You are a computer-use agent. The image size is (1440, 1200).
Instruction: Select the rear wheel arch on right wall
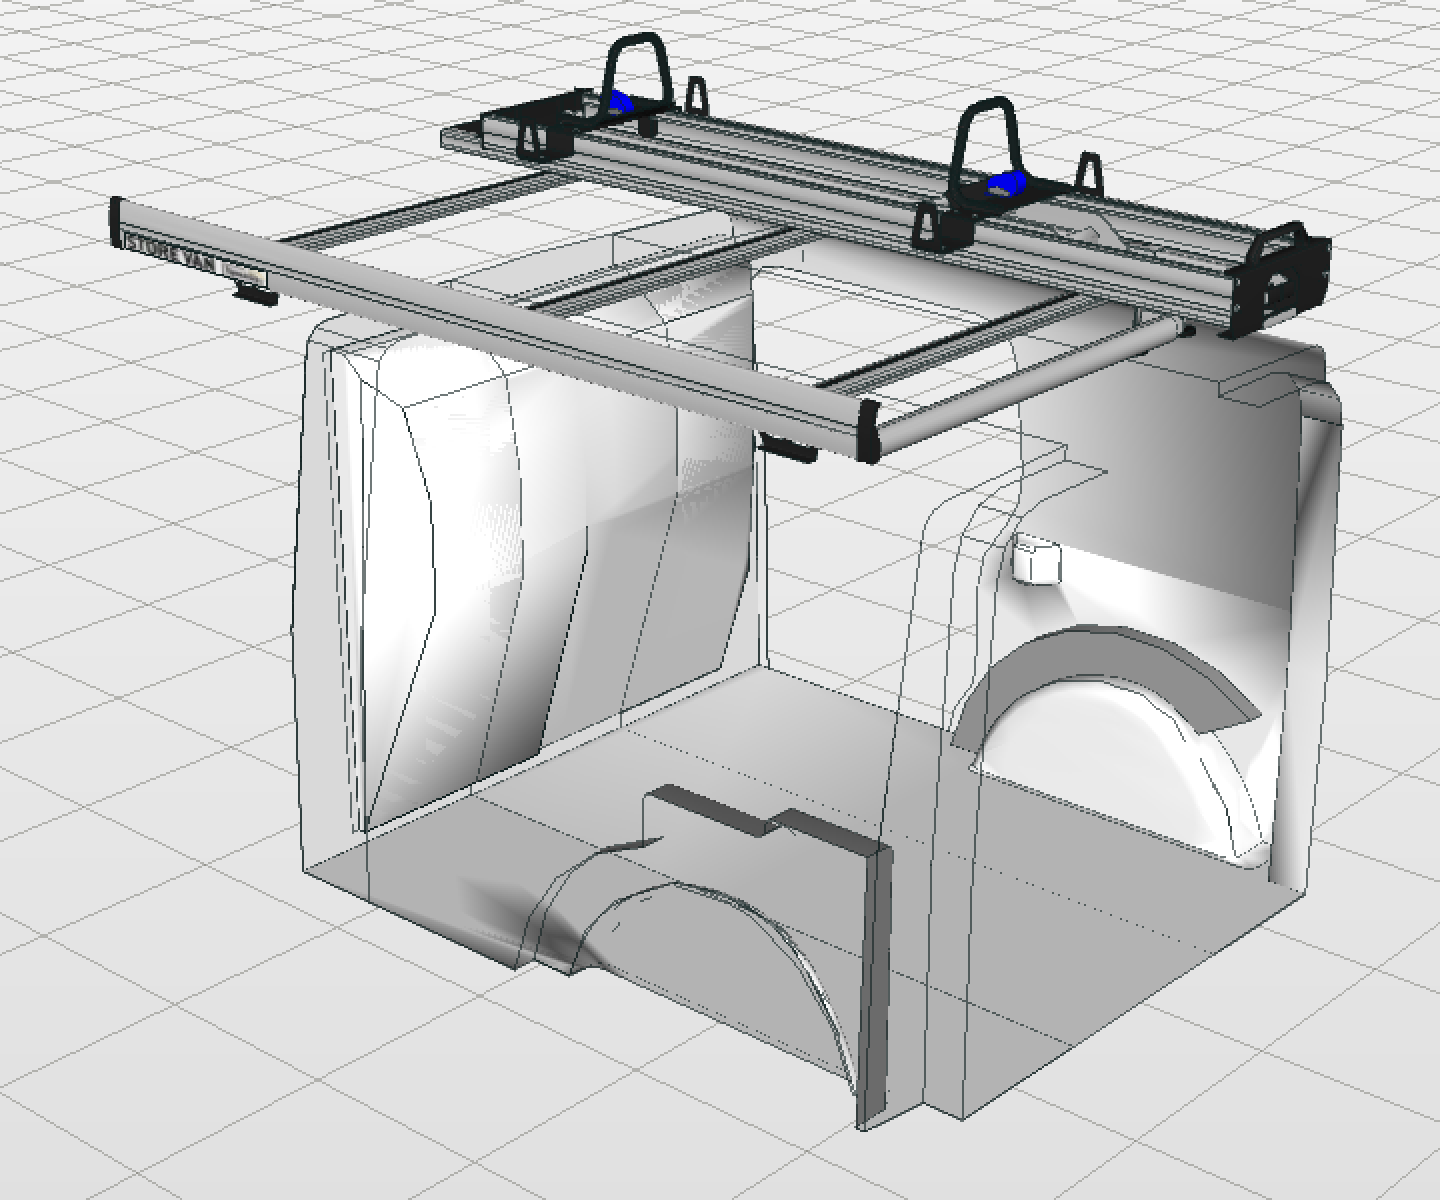(x=1110, y=680)
